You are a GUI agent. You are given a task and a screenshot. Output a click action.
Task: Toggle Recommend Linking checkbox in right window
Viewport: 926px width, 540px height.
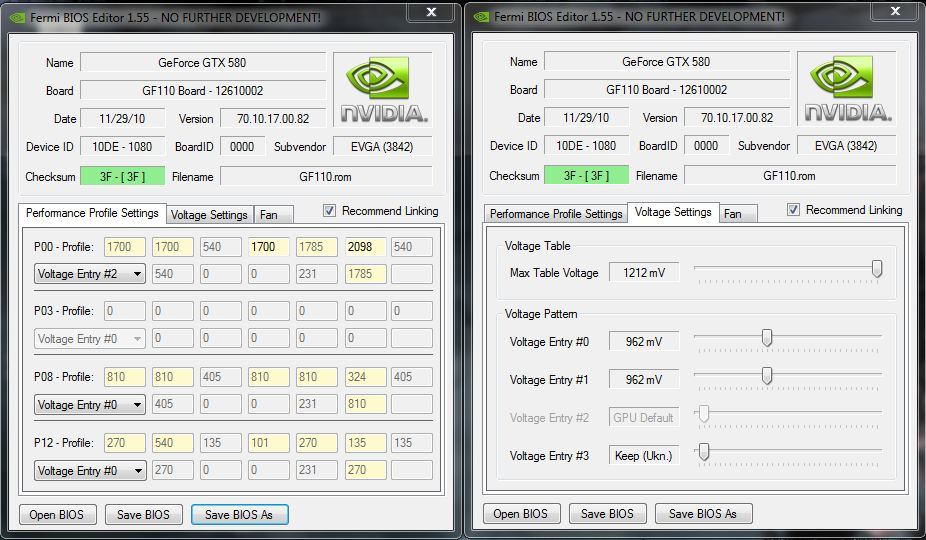point(793,210)
